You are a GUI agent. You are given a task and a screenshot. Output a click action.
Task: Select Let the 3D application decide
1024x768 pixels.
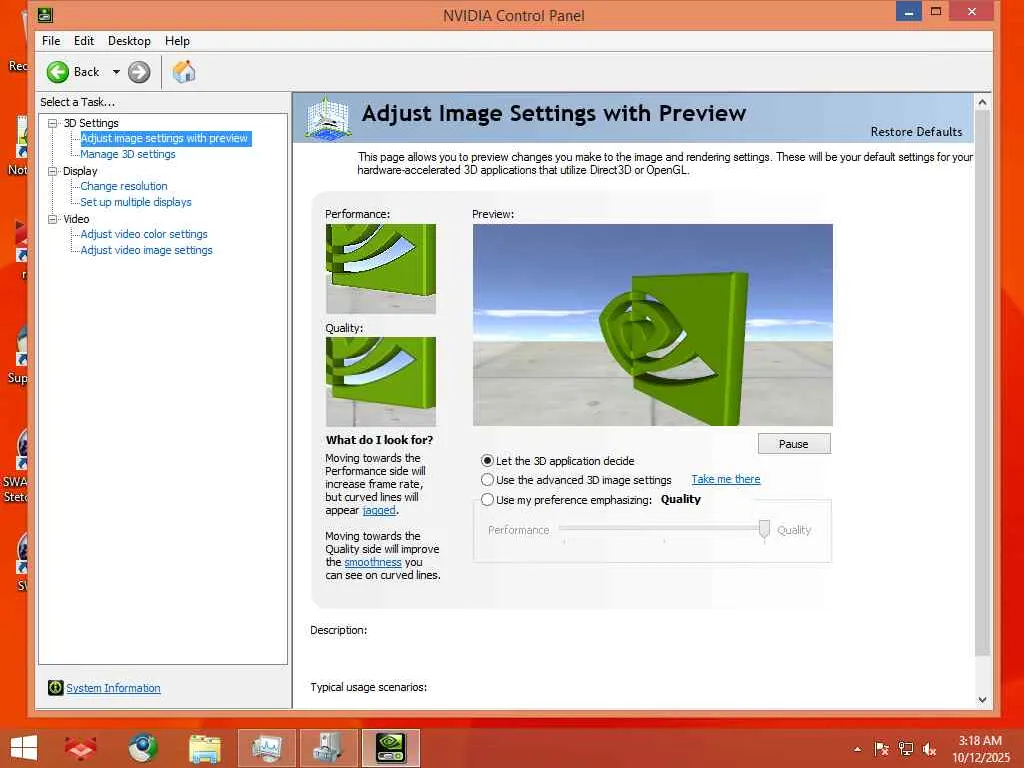point(487,460)
